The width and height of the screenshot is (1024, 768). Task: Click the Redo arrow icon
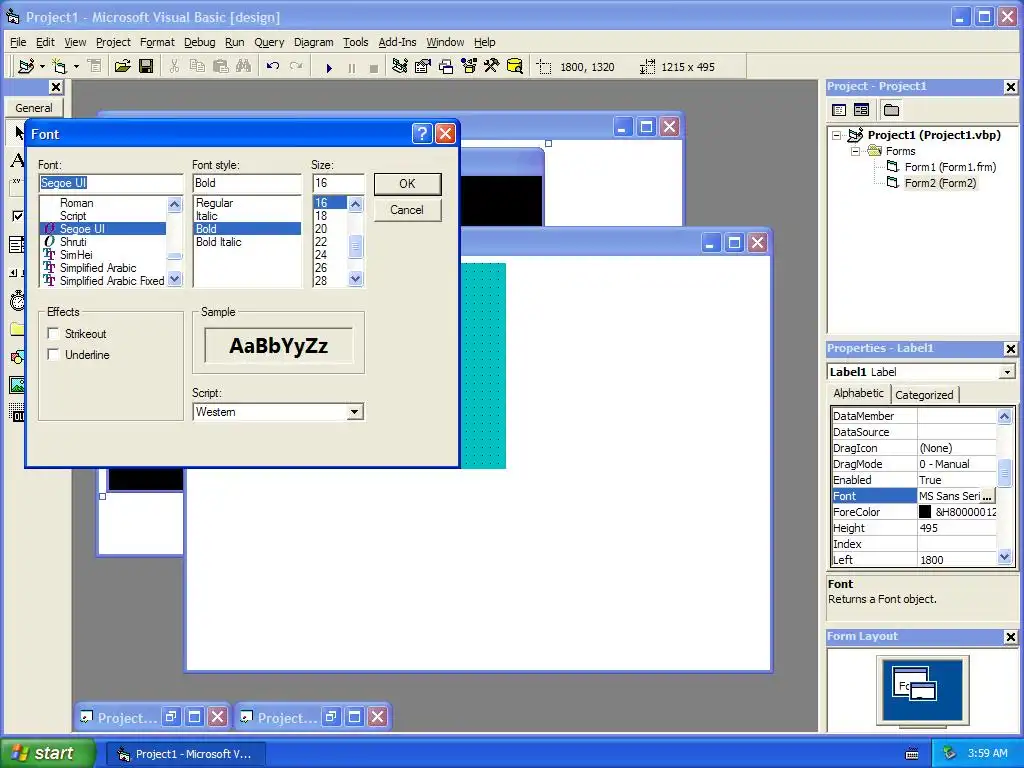tap(296, 67)
